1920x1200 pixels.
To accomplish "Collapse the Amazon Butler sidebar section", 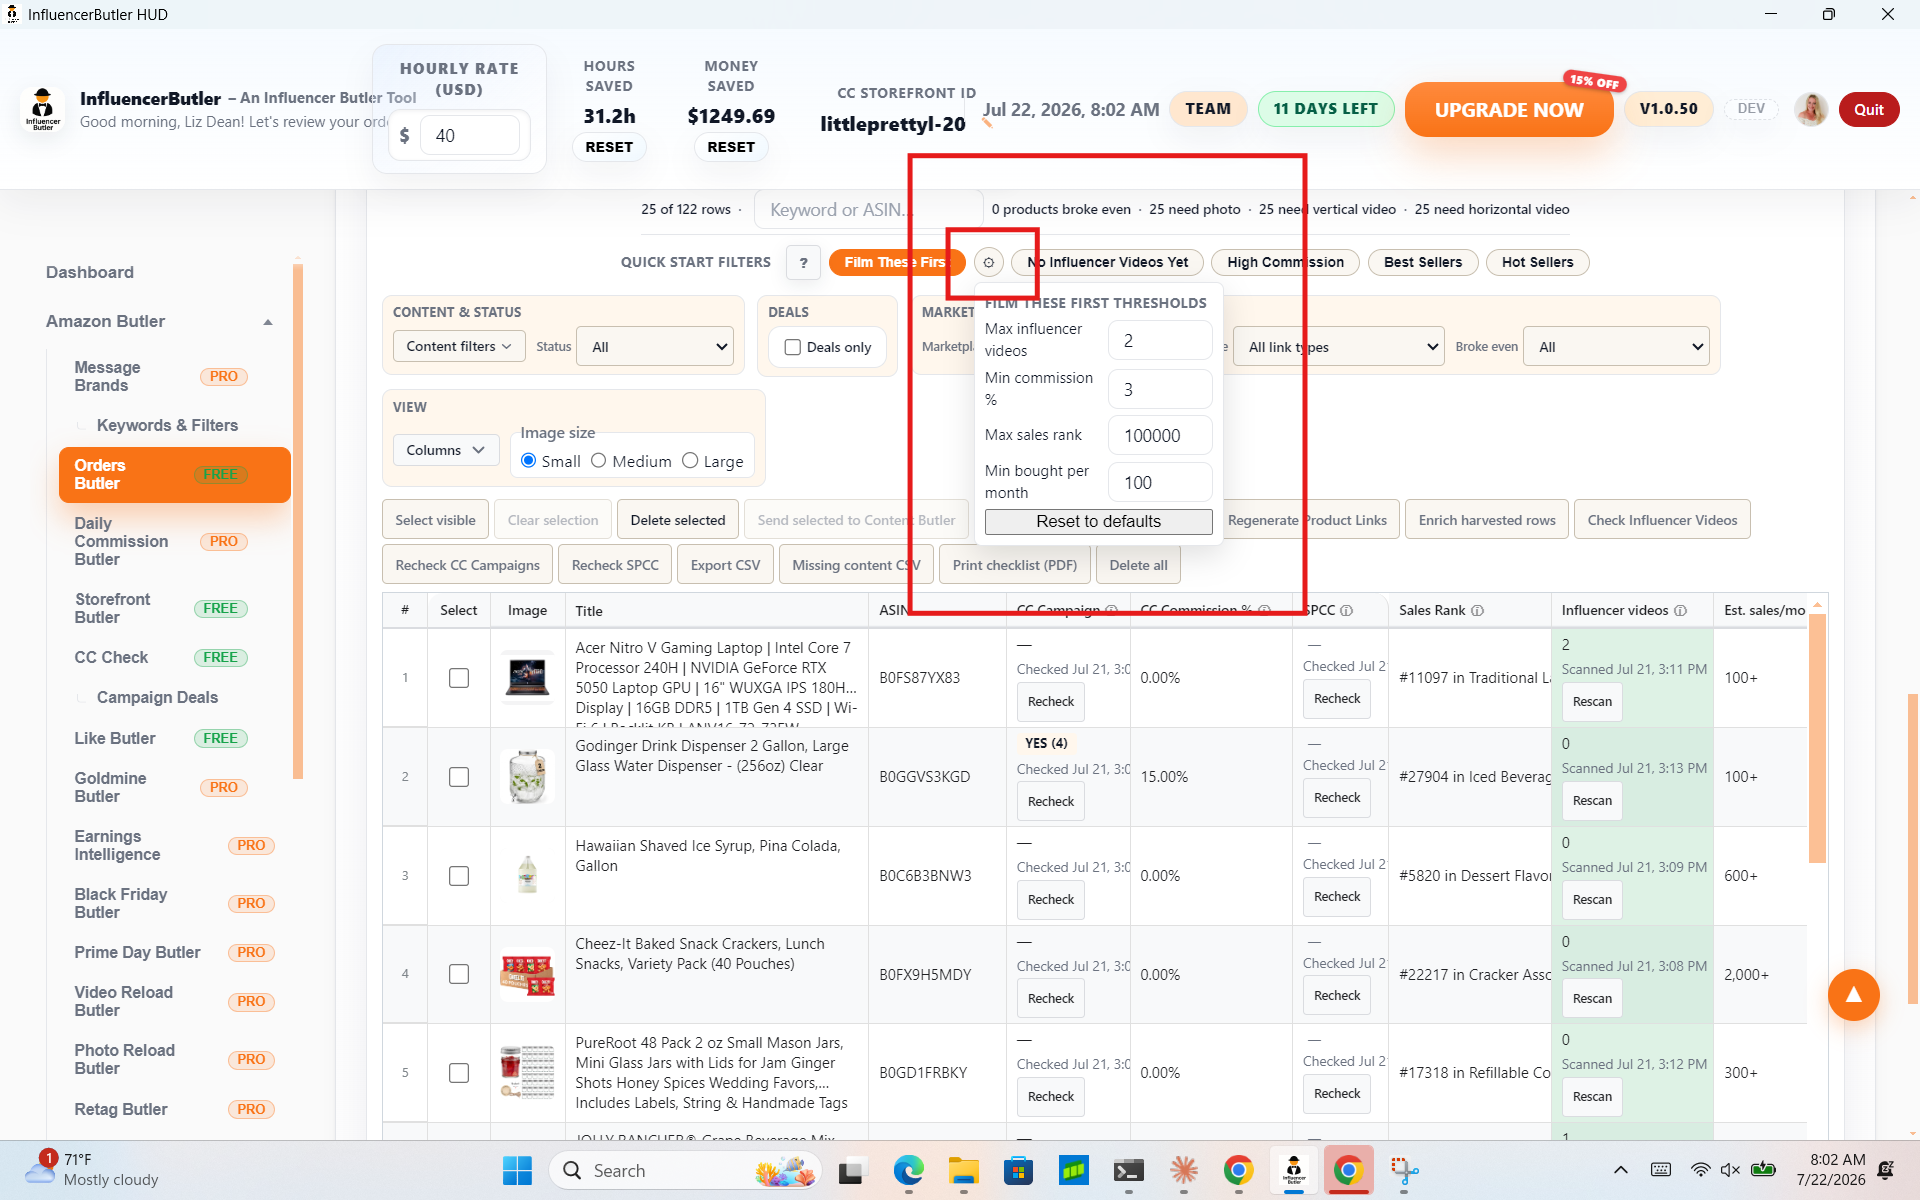I will pos(268,322).
